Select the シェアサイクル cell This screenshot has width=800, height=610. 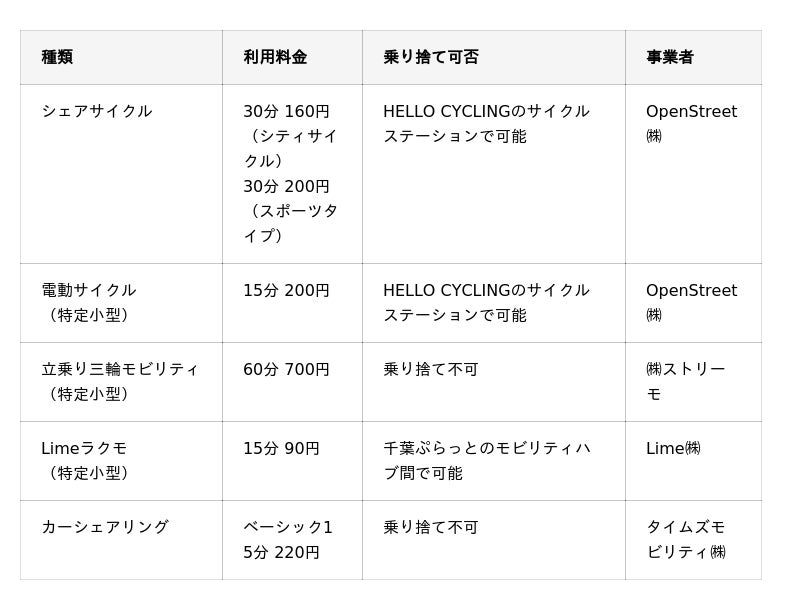(x=97, y=111)
